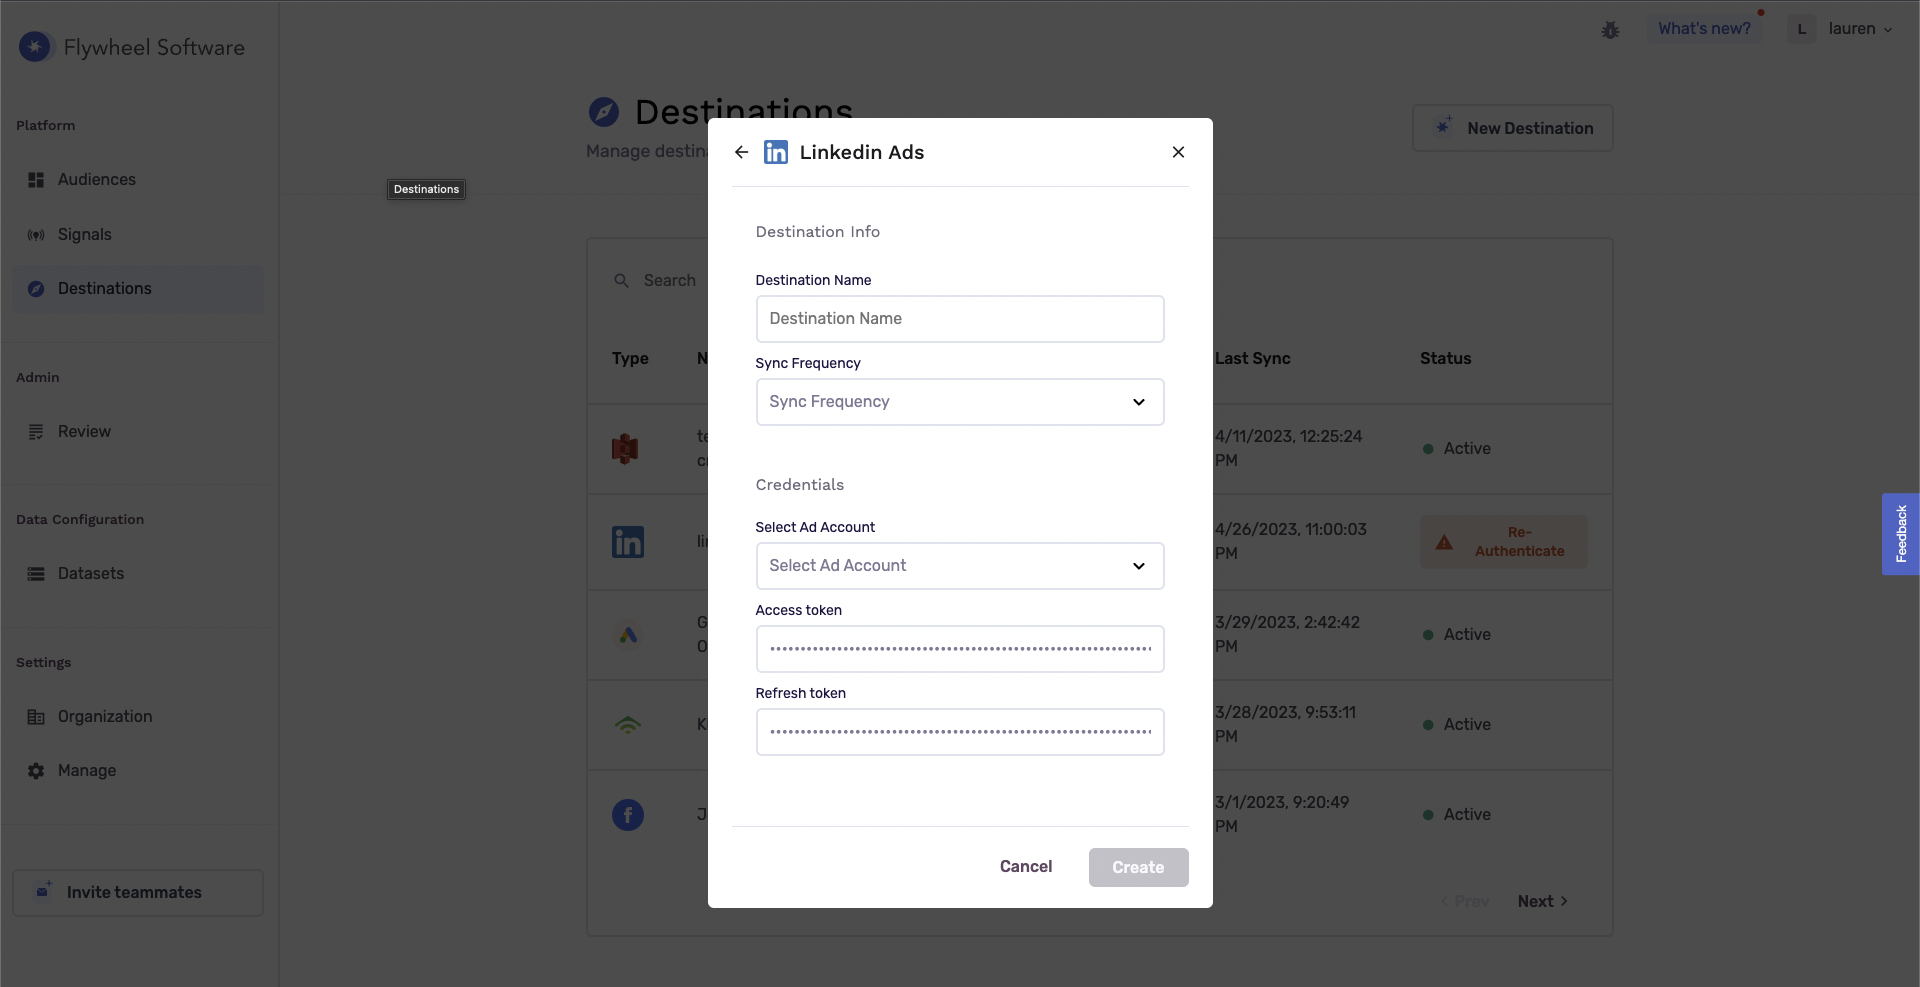Click the Last Sync column header
This screenshot has width=1920, height=987.
[x=1252, y=359]
